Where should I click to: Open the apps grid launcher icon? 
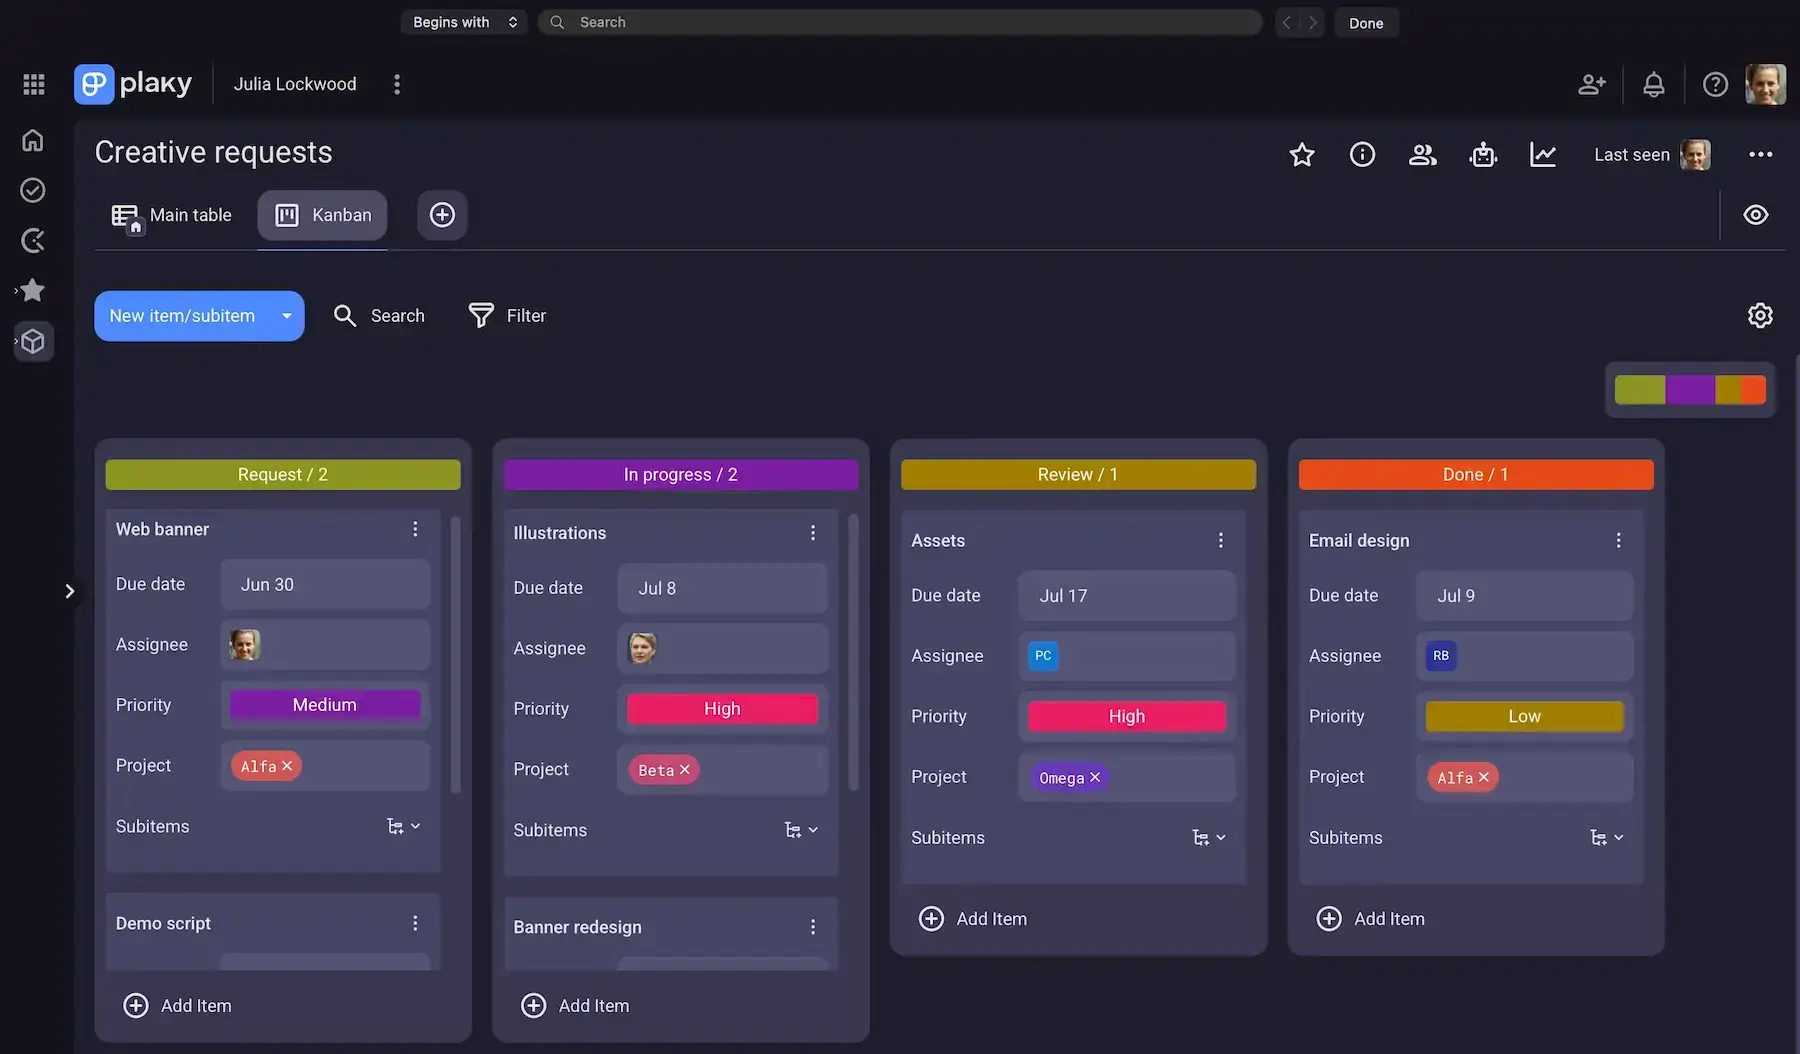point(34,84)
